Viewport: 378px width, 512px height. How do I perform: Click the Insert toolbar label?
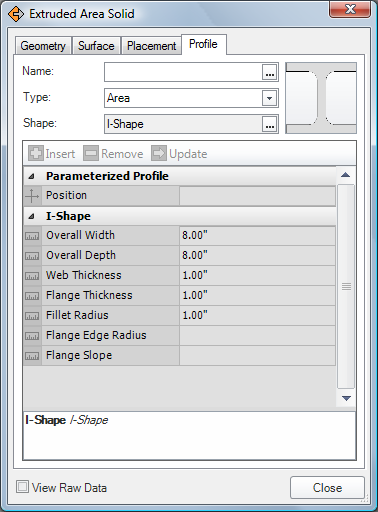tap(60, 154)
